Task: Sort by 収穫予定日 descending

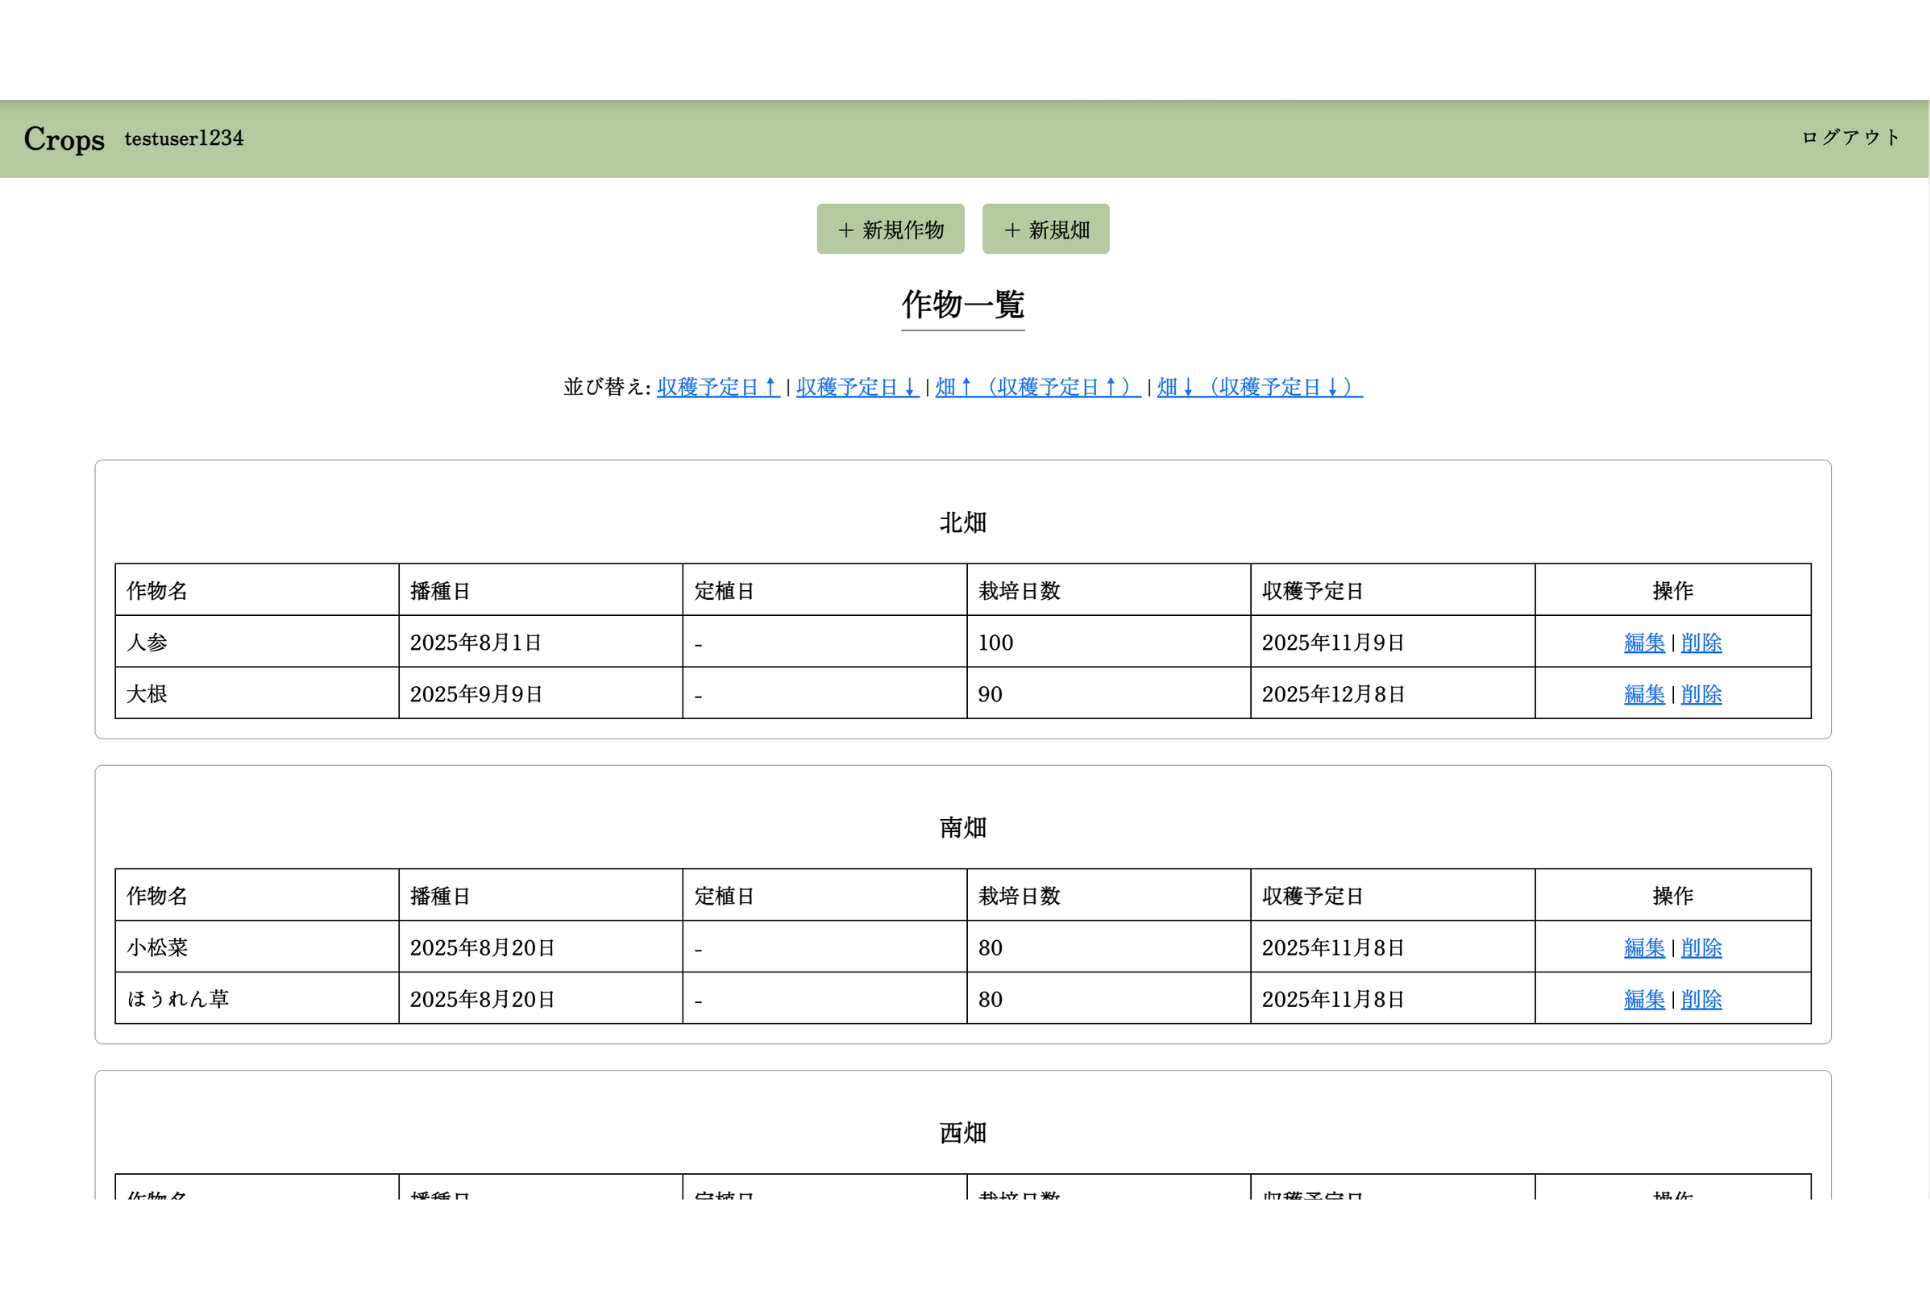Action: pyautogui.click(x=856, y=387)
